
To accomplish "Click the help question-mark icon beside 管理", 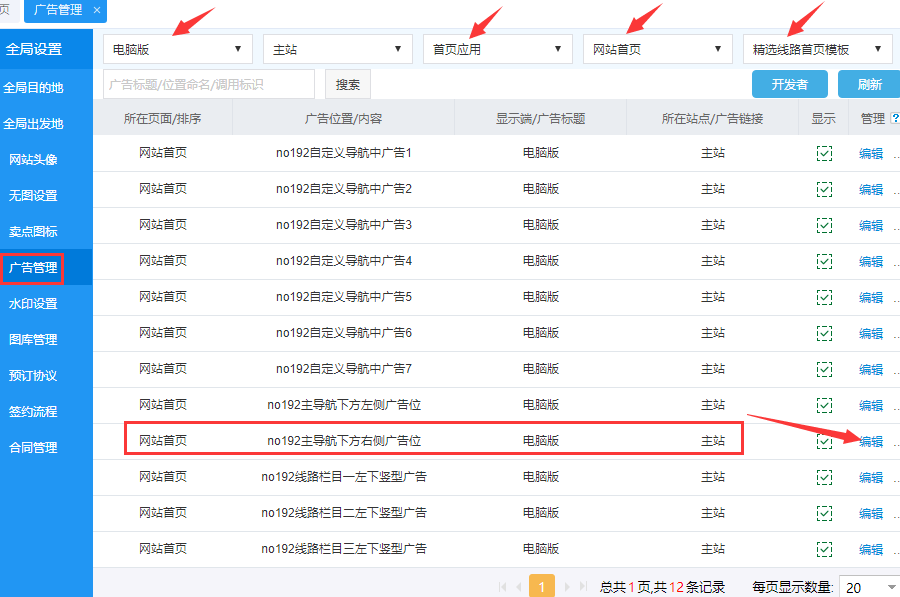I will point(894,119).
